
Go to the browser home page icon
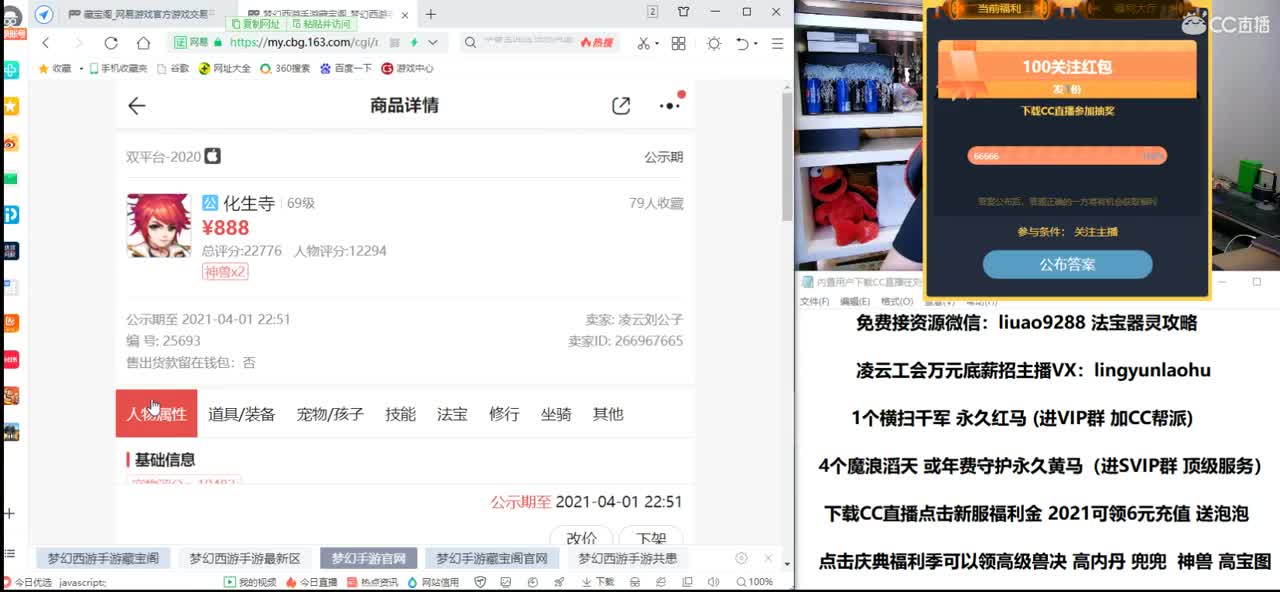143,43
